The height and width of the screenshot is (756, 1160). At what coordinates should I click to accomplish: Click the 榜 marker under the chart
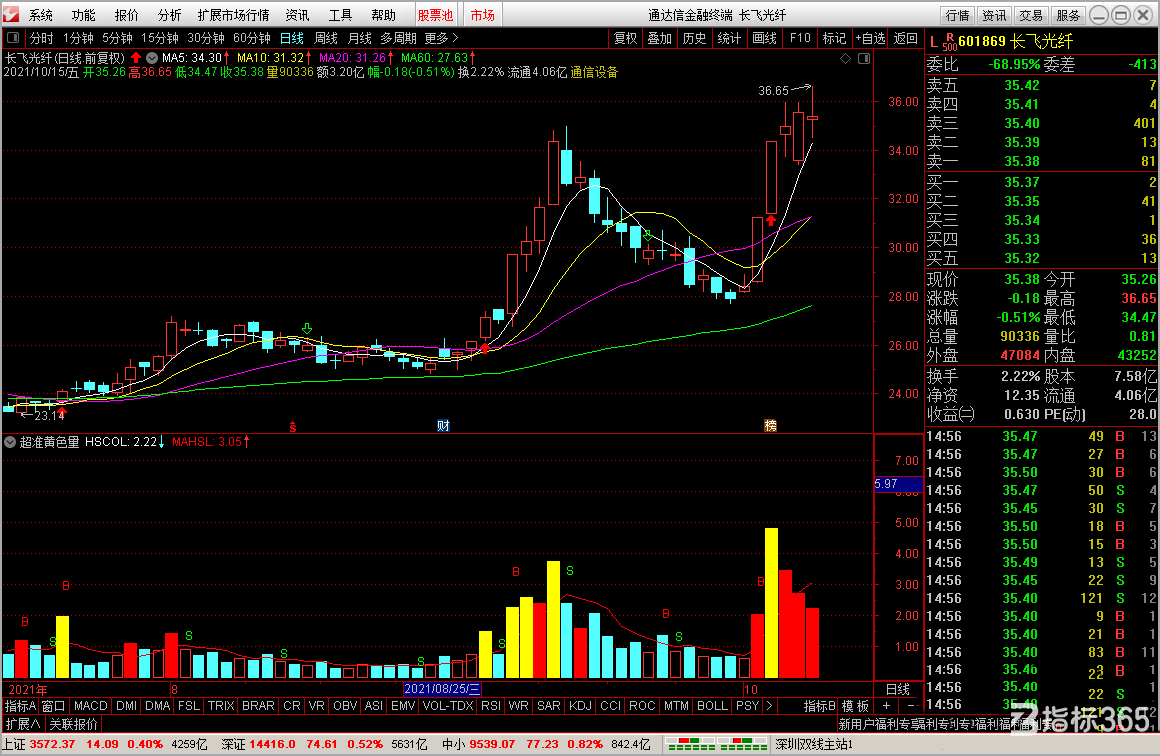pos(770,425)
